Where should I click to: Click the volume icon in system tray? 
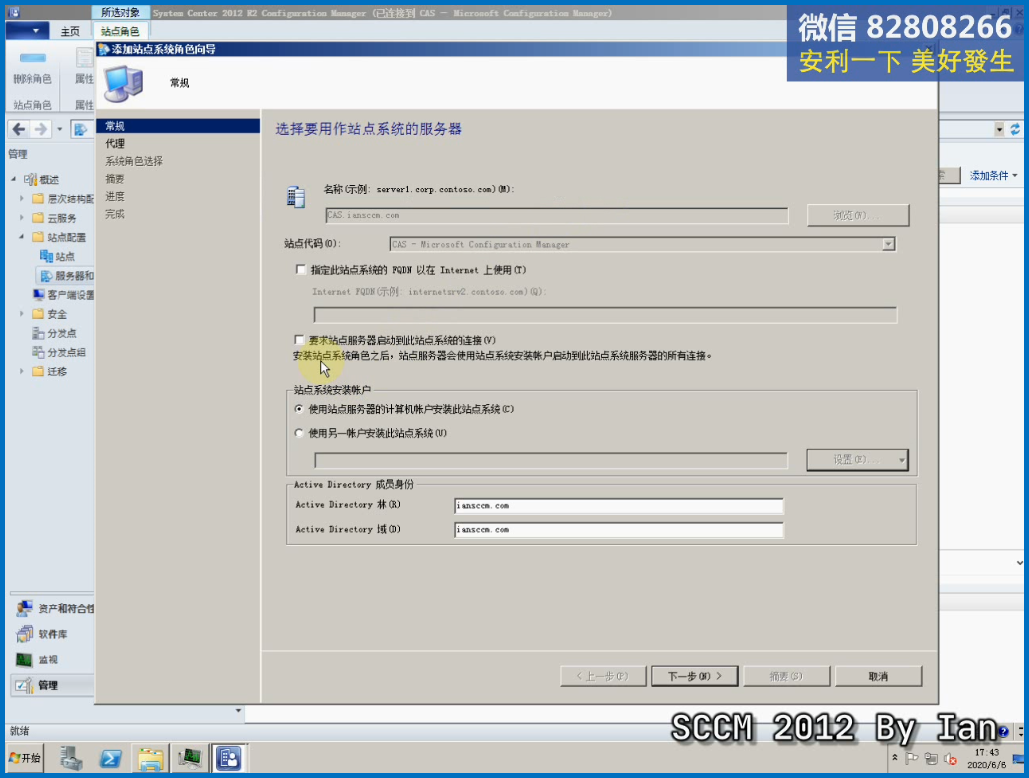950,759
